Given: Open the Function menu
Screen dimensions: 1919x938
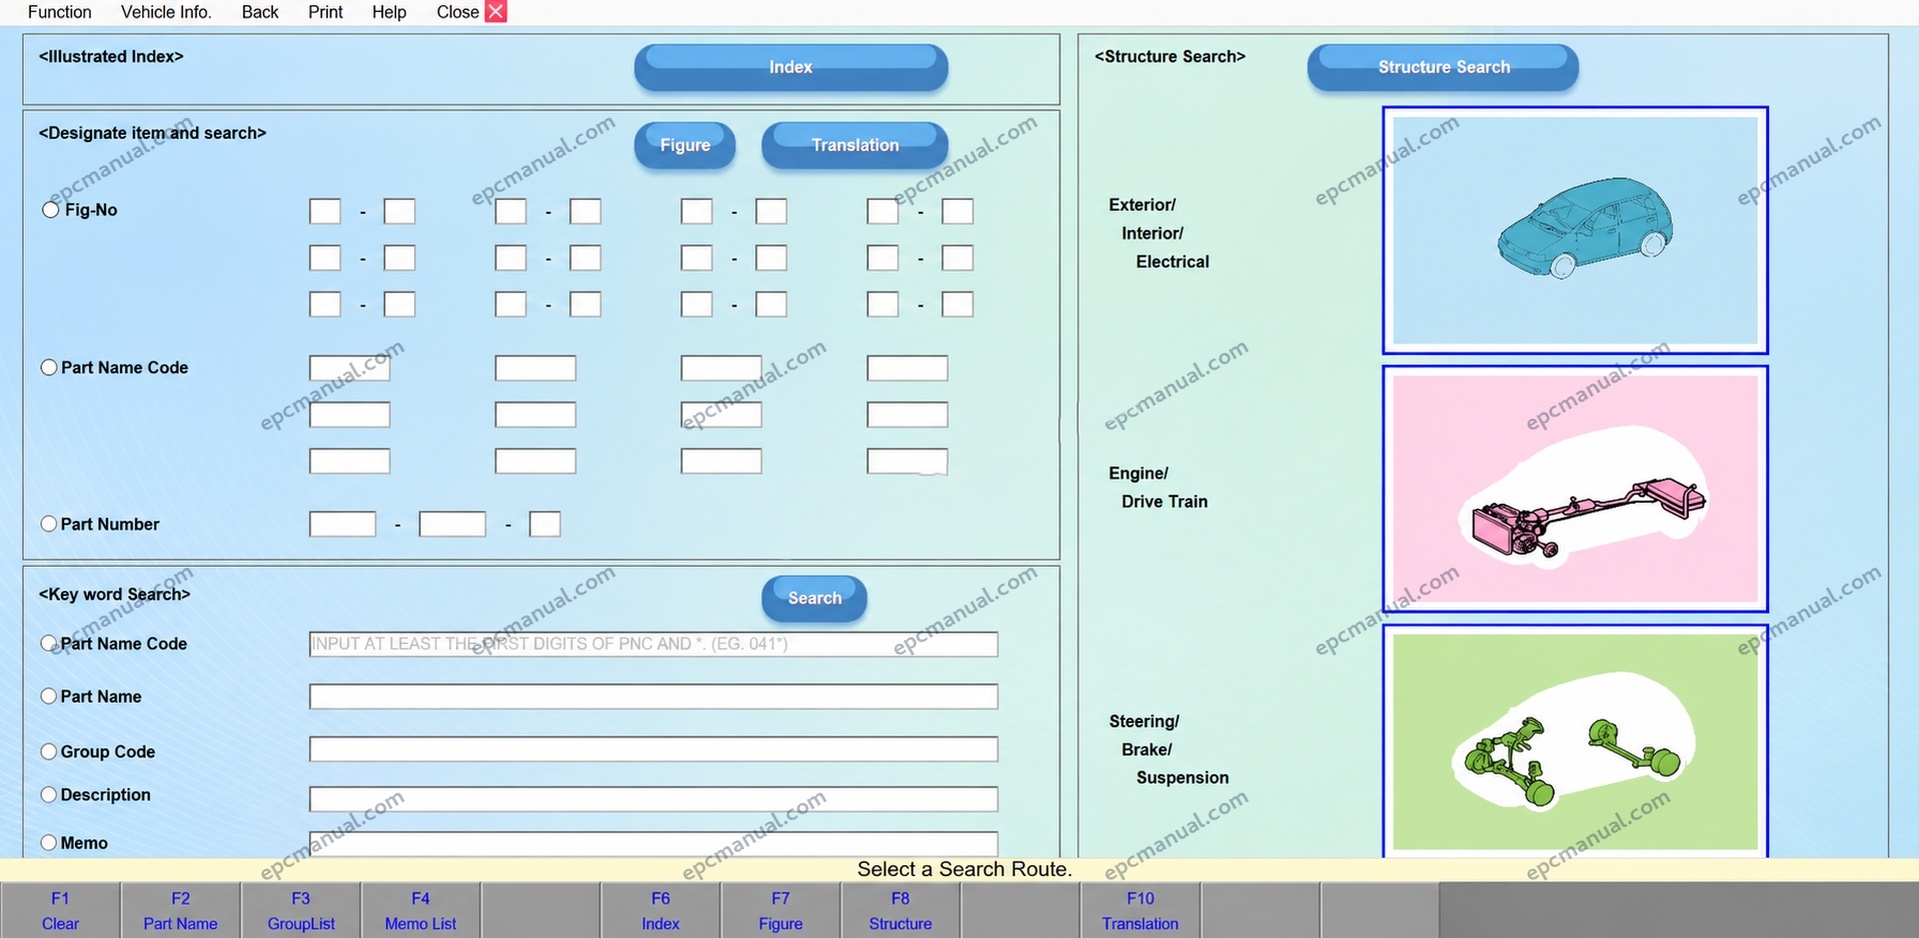Looking at the screenshot, I should pyautogui.click(x=59, y=12).
